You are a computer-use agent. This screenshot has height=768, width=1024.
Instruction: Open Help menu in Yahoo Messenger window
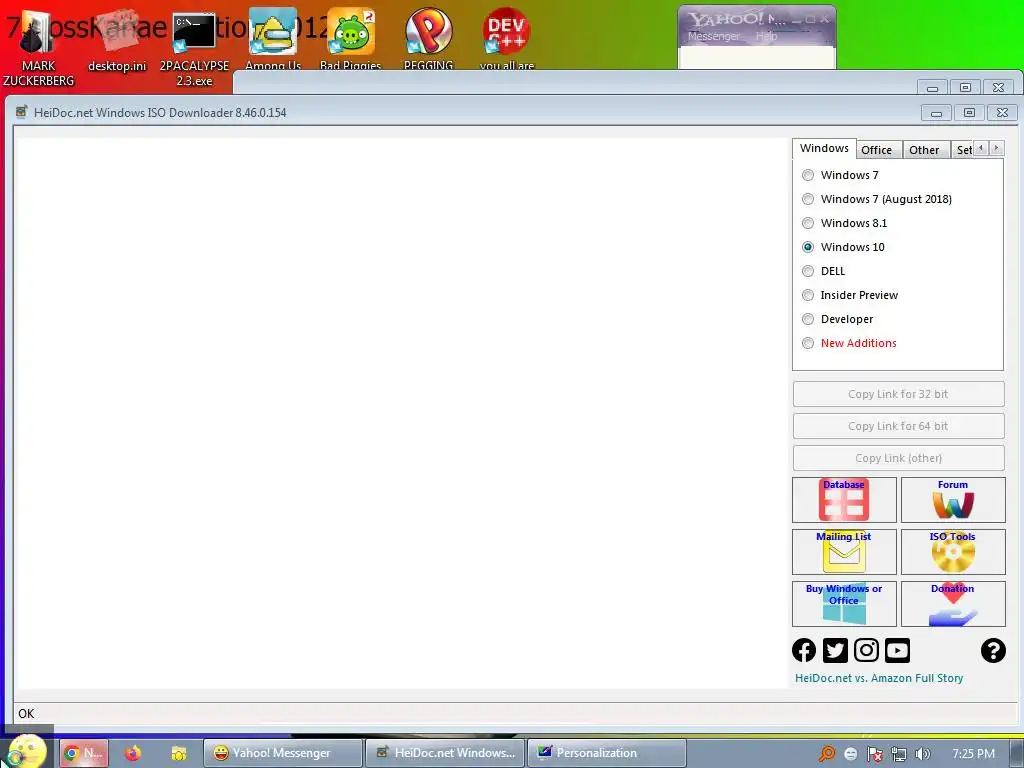(767, 36)
